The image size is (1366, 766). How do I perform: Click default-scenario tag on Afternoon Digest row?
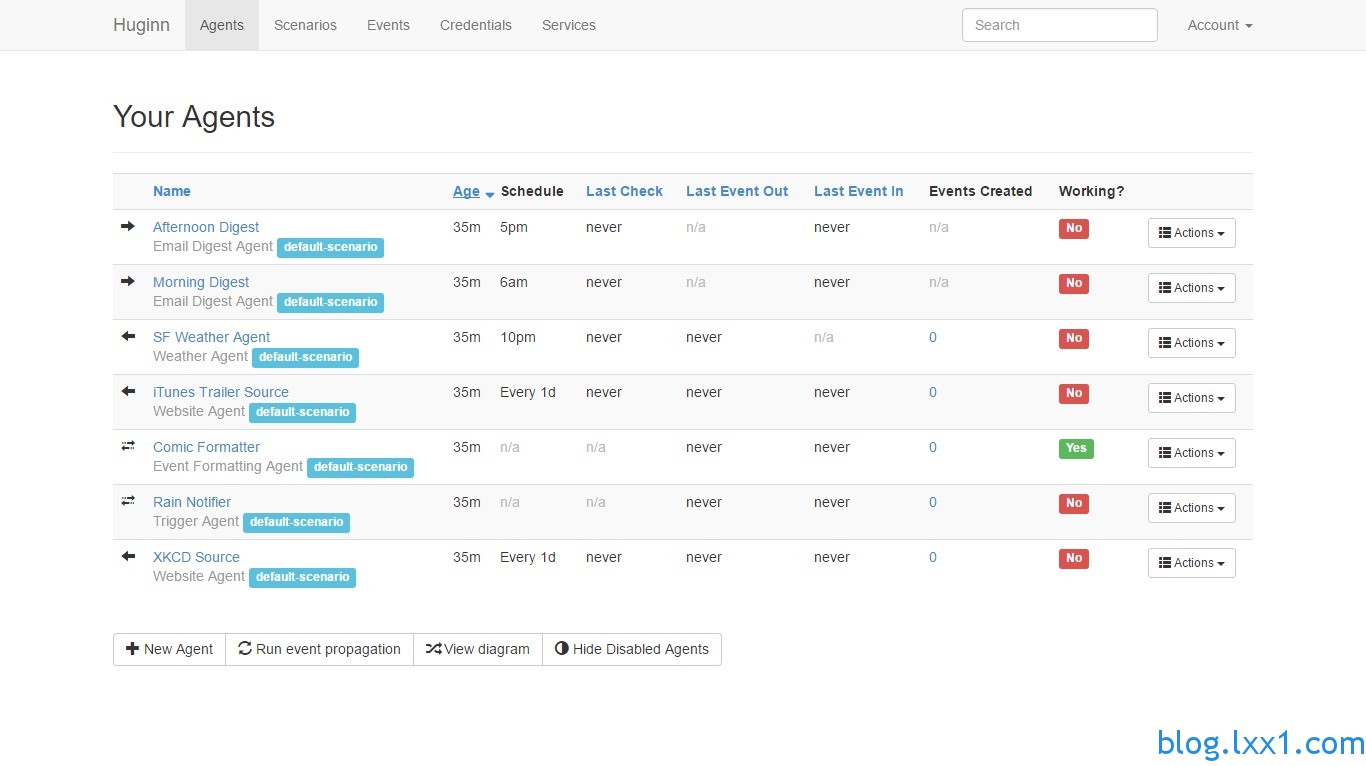[x=330, y=247]
